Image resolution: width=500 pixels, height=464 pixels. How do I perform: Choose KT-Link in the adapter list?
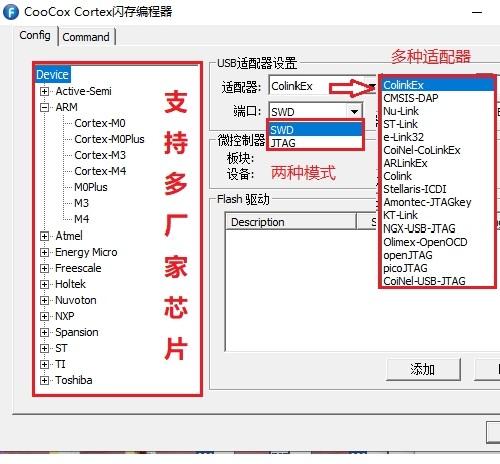pyautogui.click(x=437, y=215)
